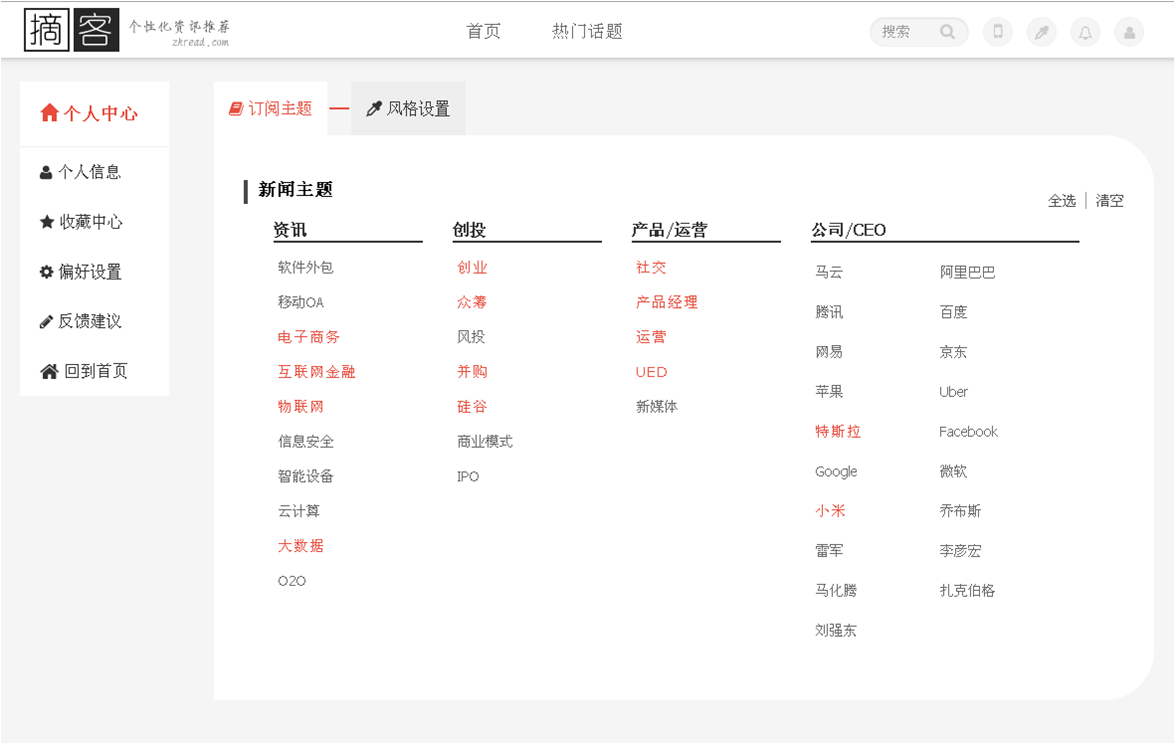Deselect the 社交 topic

click(x=651, y=267)
